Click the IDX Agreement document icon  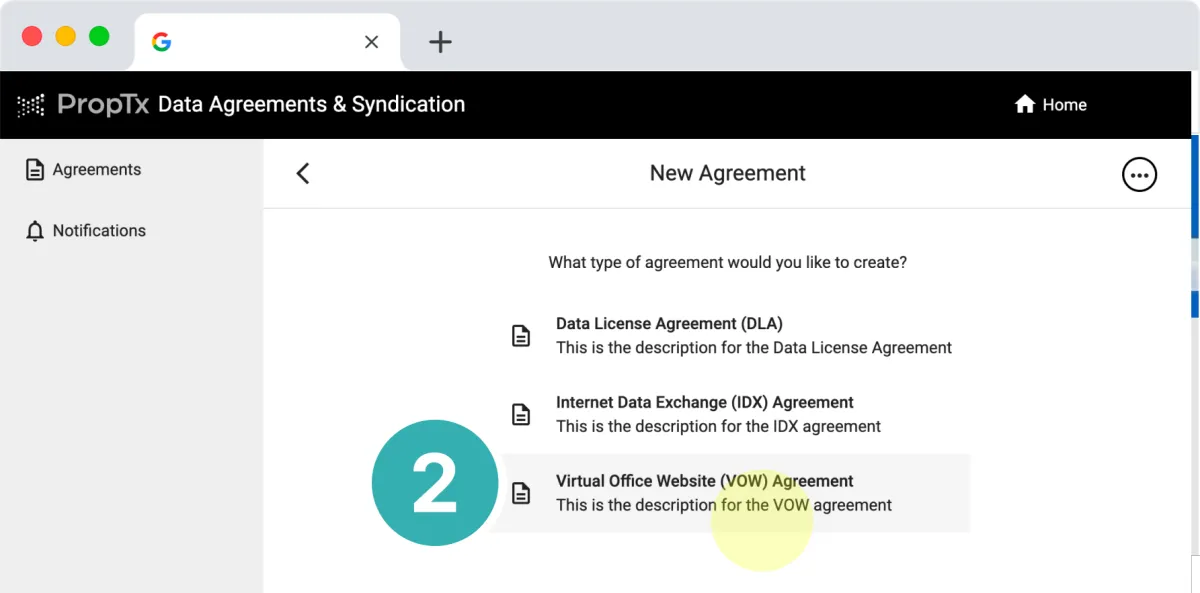click(x=521, y=414)
